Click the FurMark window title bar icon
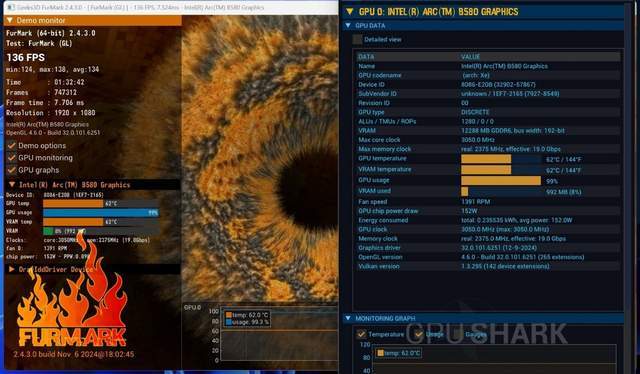 click(x=11, y=7)
